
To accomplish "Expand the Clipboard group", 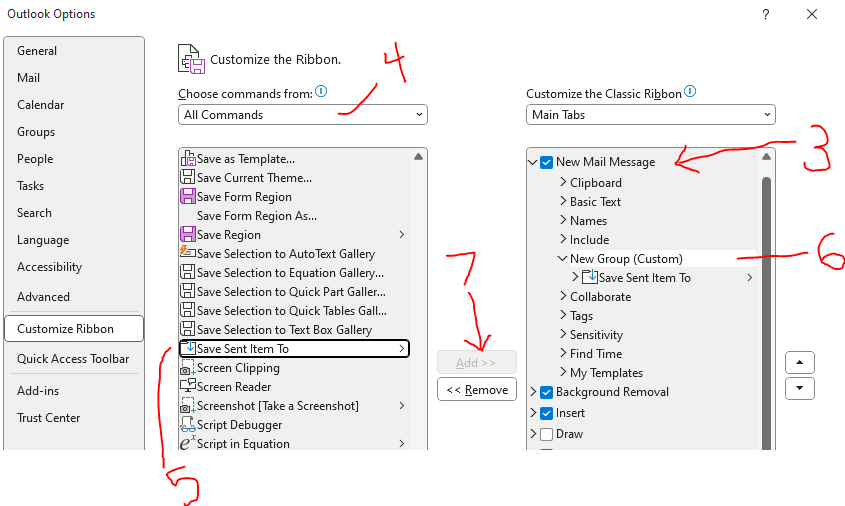I will 563,182.
